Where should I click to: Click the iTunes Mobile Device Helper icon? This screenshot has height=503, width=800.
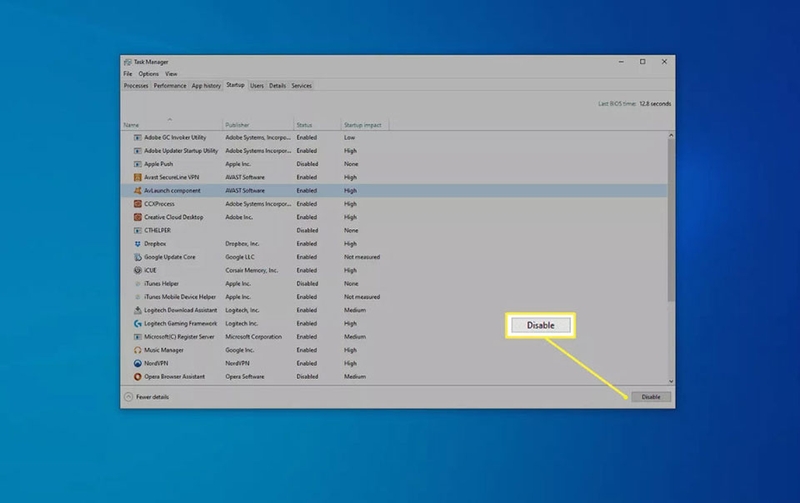[x=137, y=297]
